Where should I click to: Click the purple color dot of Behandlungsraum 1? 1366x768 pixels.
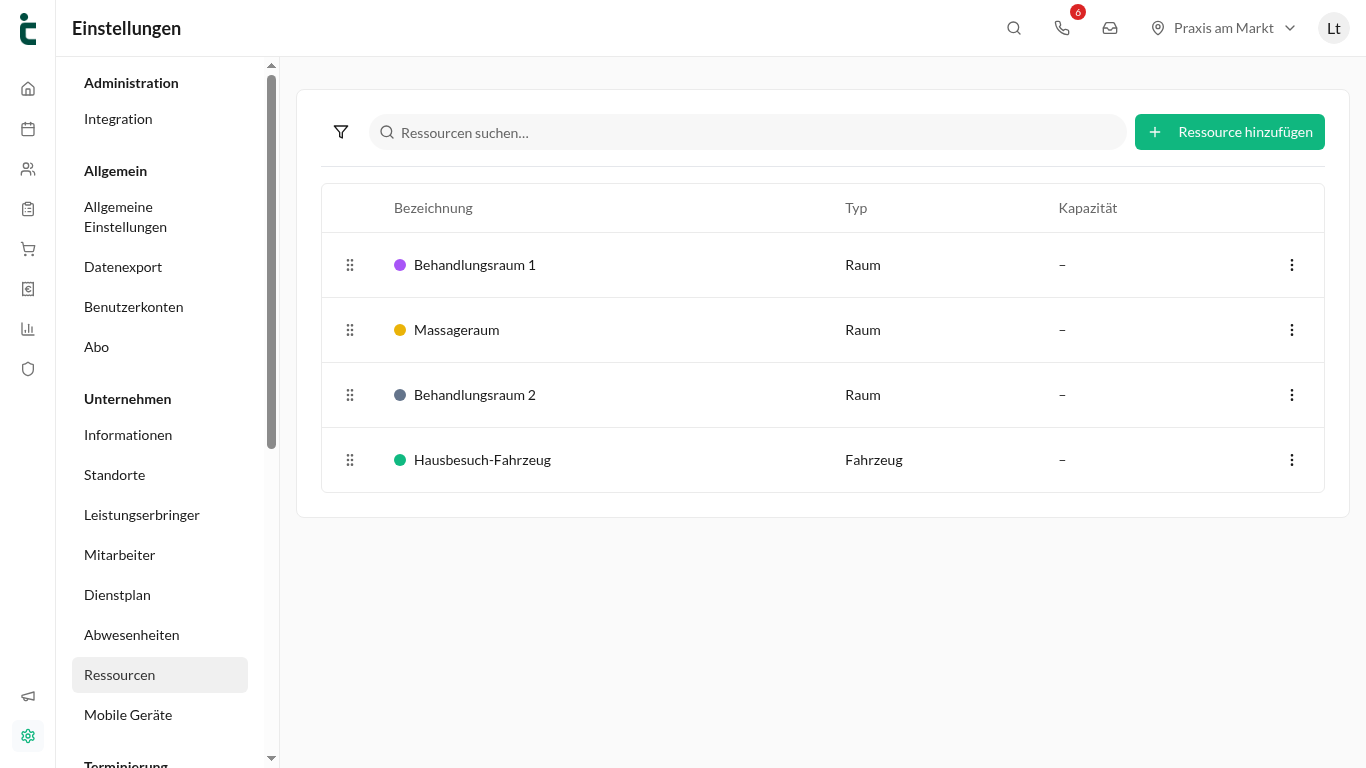coord(400,265)
